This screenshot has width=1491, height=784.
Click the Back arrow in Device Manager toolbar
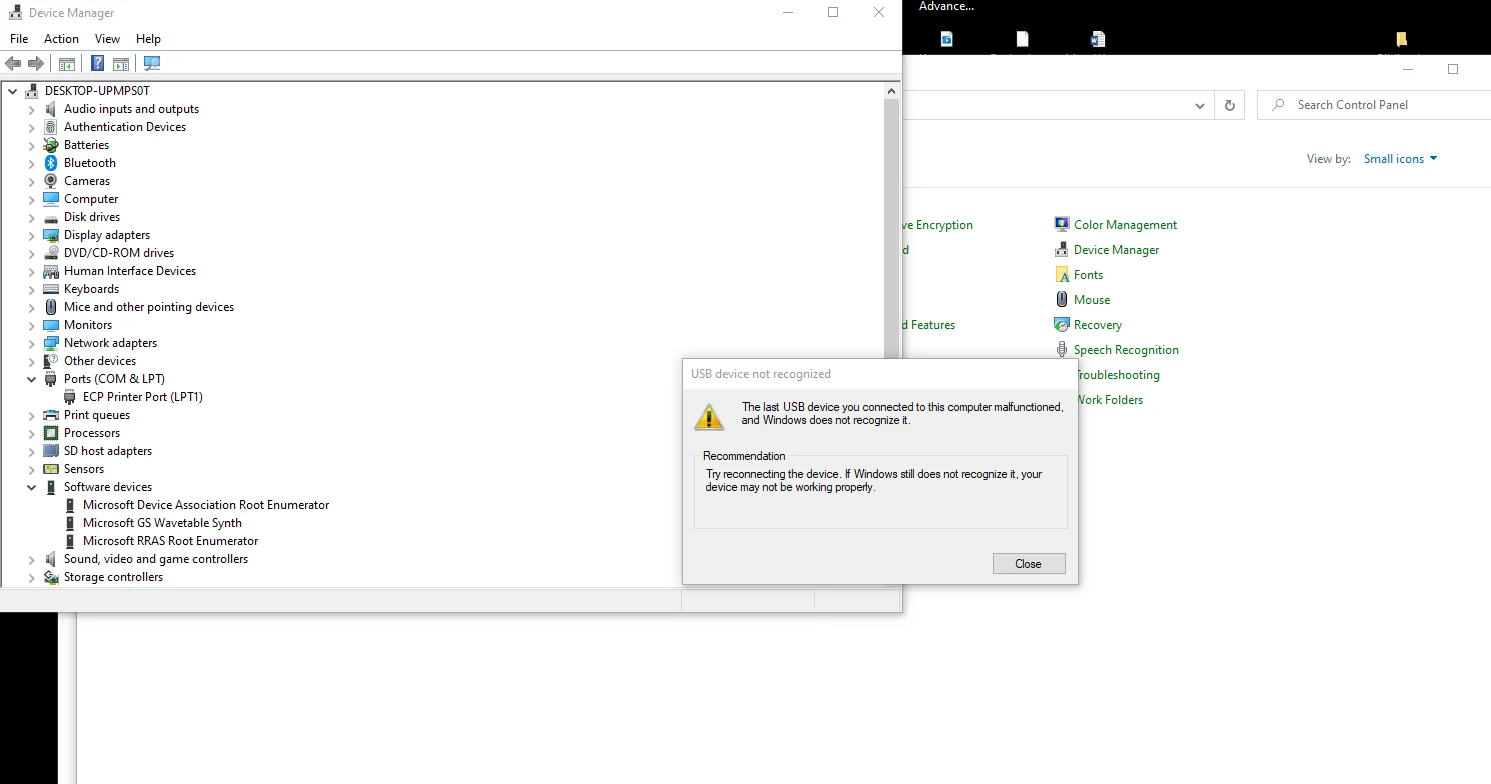coord(13,64)
